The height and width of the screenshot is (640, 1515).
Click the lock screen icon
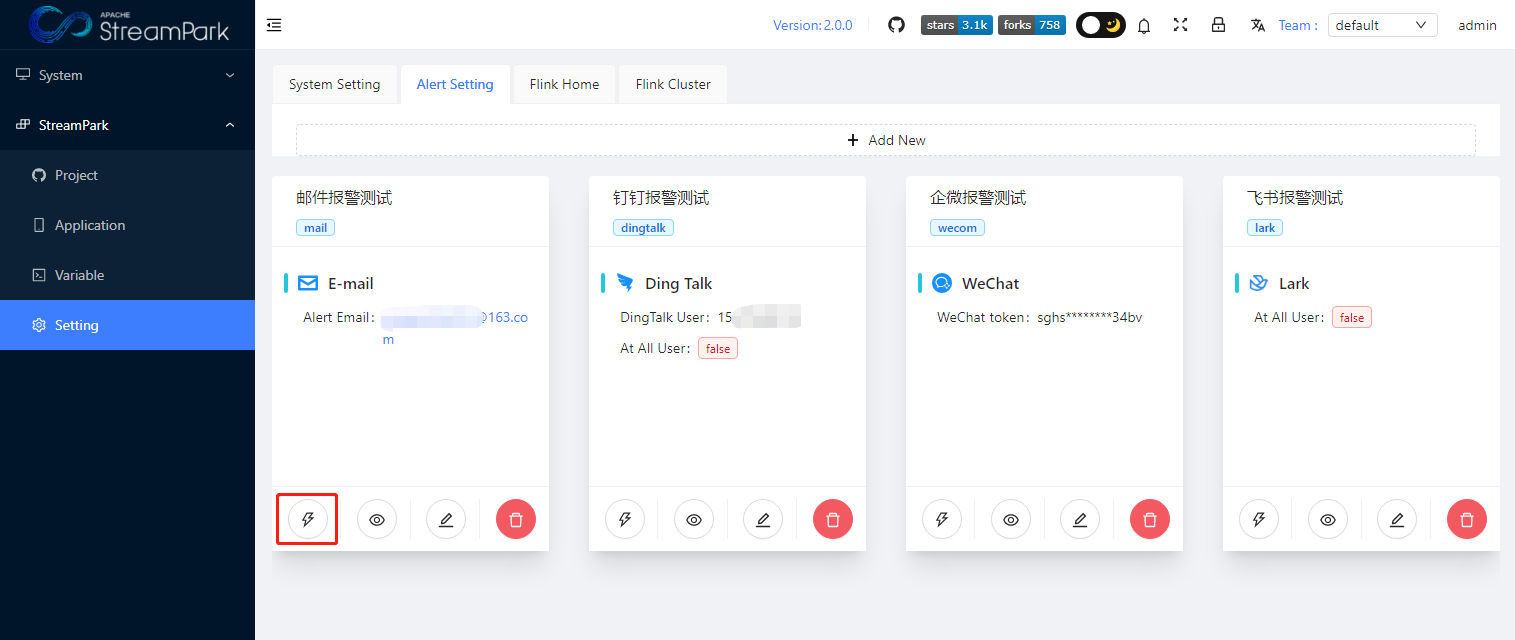(x=1218, y=25)
